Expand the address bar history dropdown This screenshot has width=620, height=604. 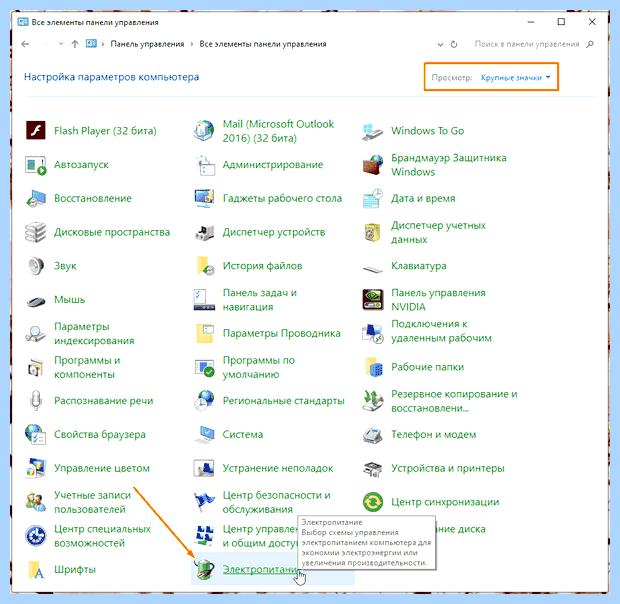coord(440,44)
